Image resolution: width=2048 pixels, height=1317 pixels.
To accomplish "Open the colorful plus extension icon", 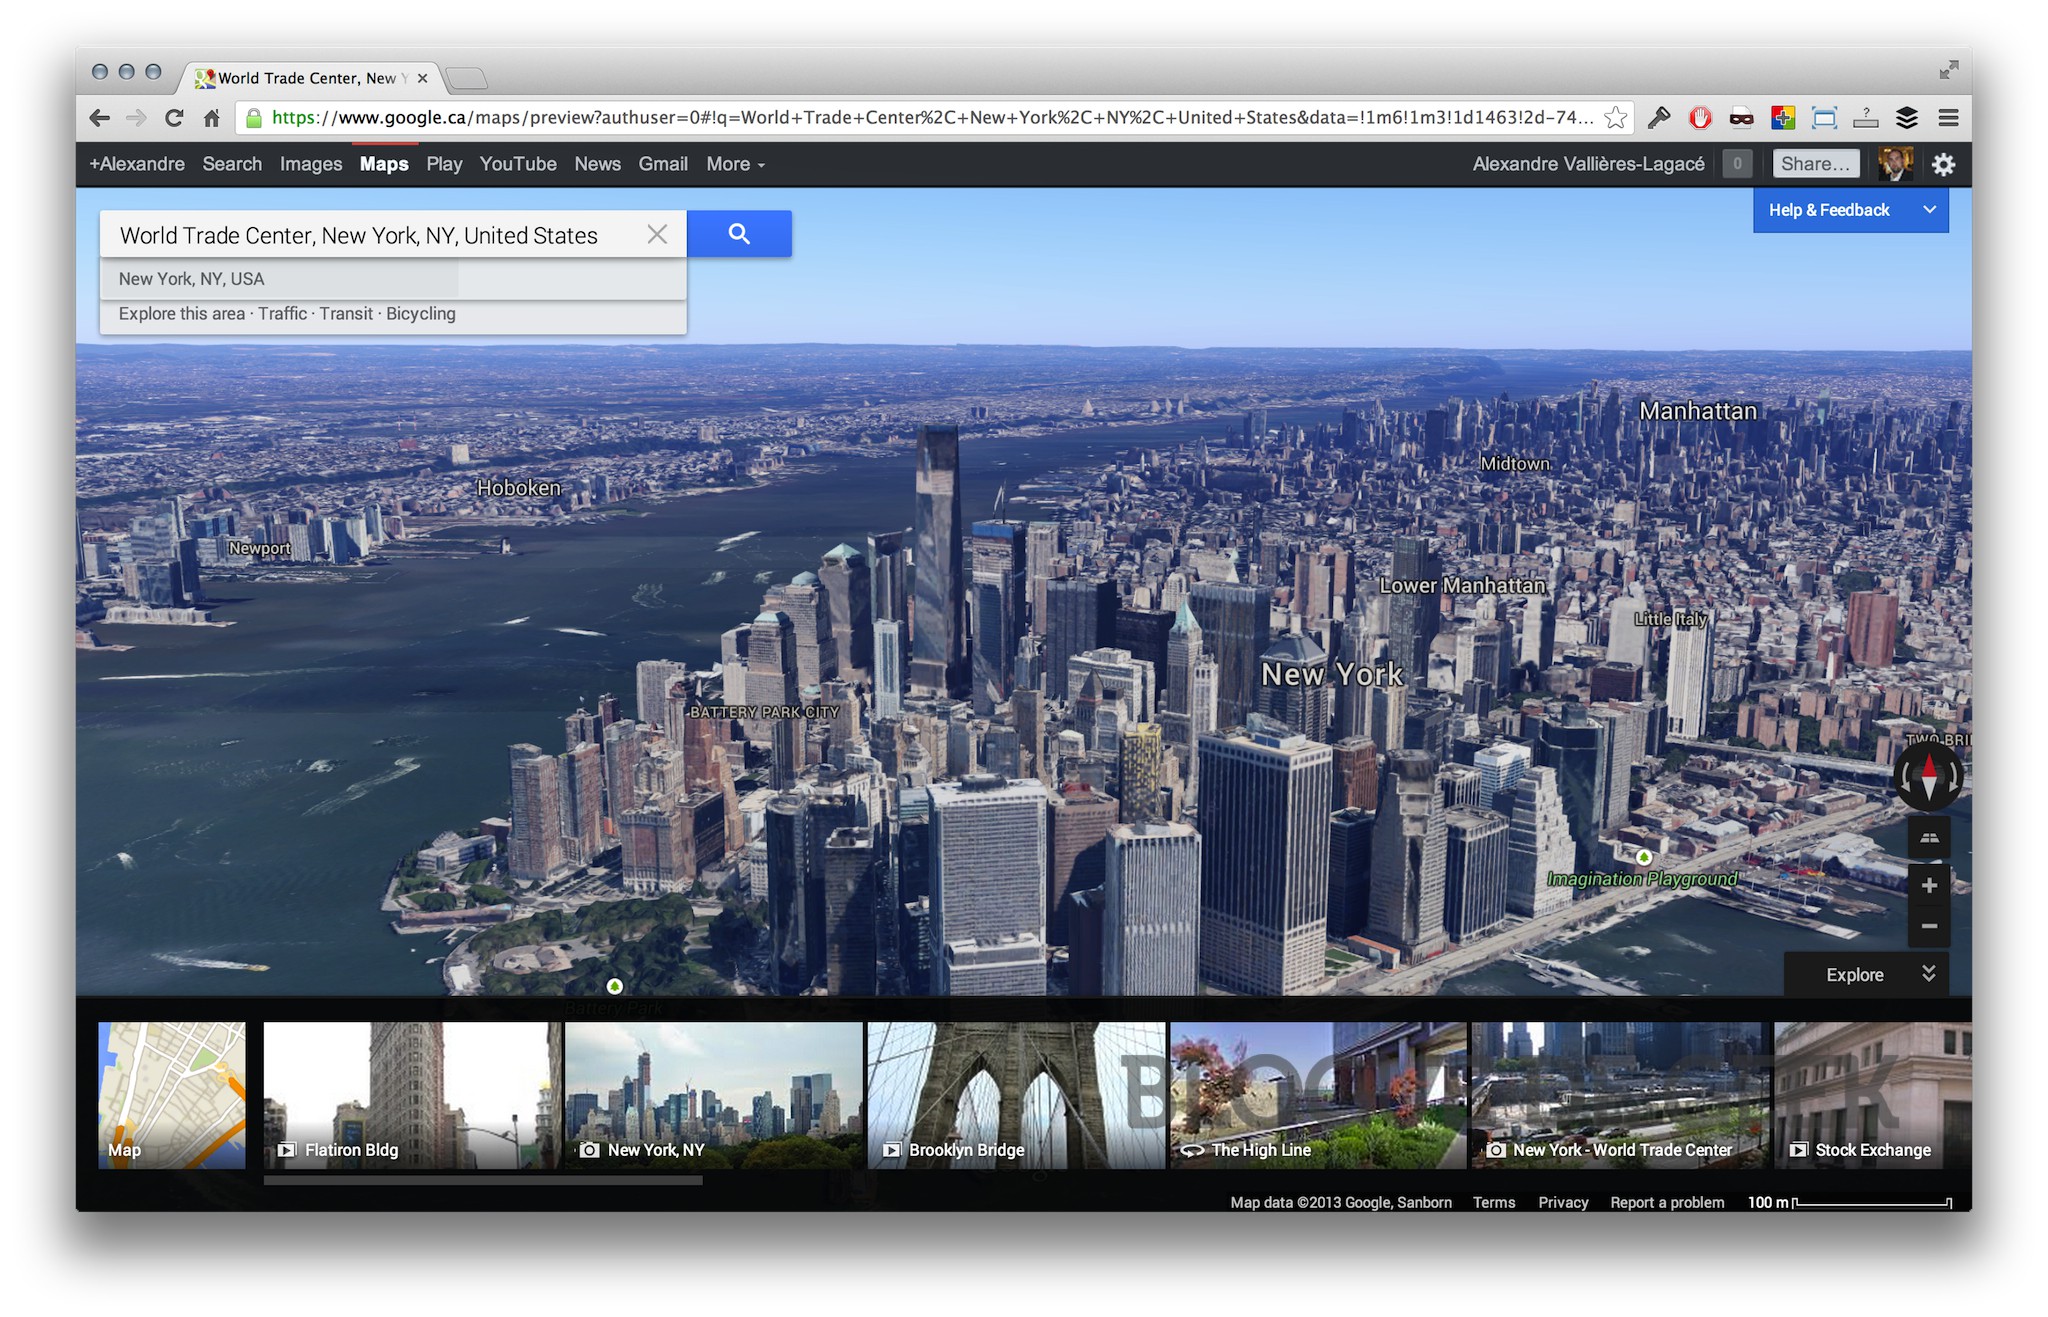I will (x=1782, y=118).
